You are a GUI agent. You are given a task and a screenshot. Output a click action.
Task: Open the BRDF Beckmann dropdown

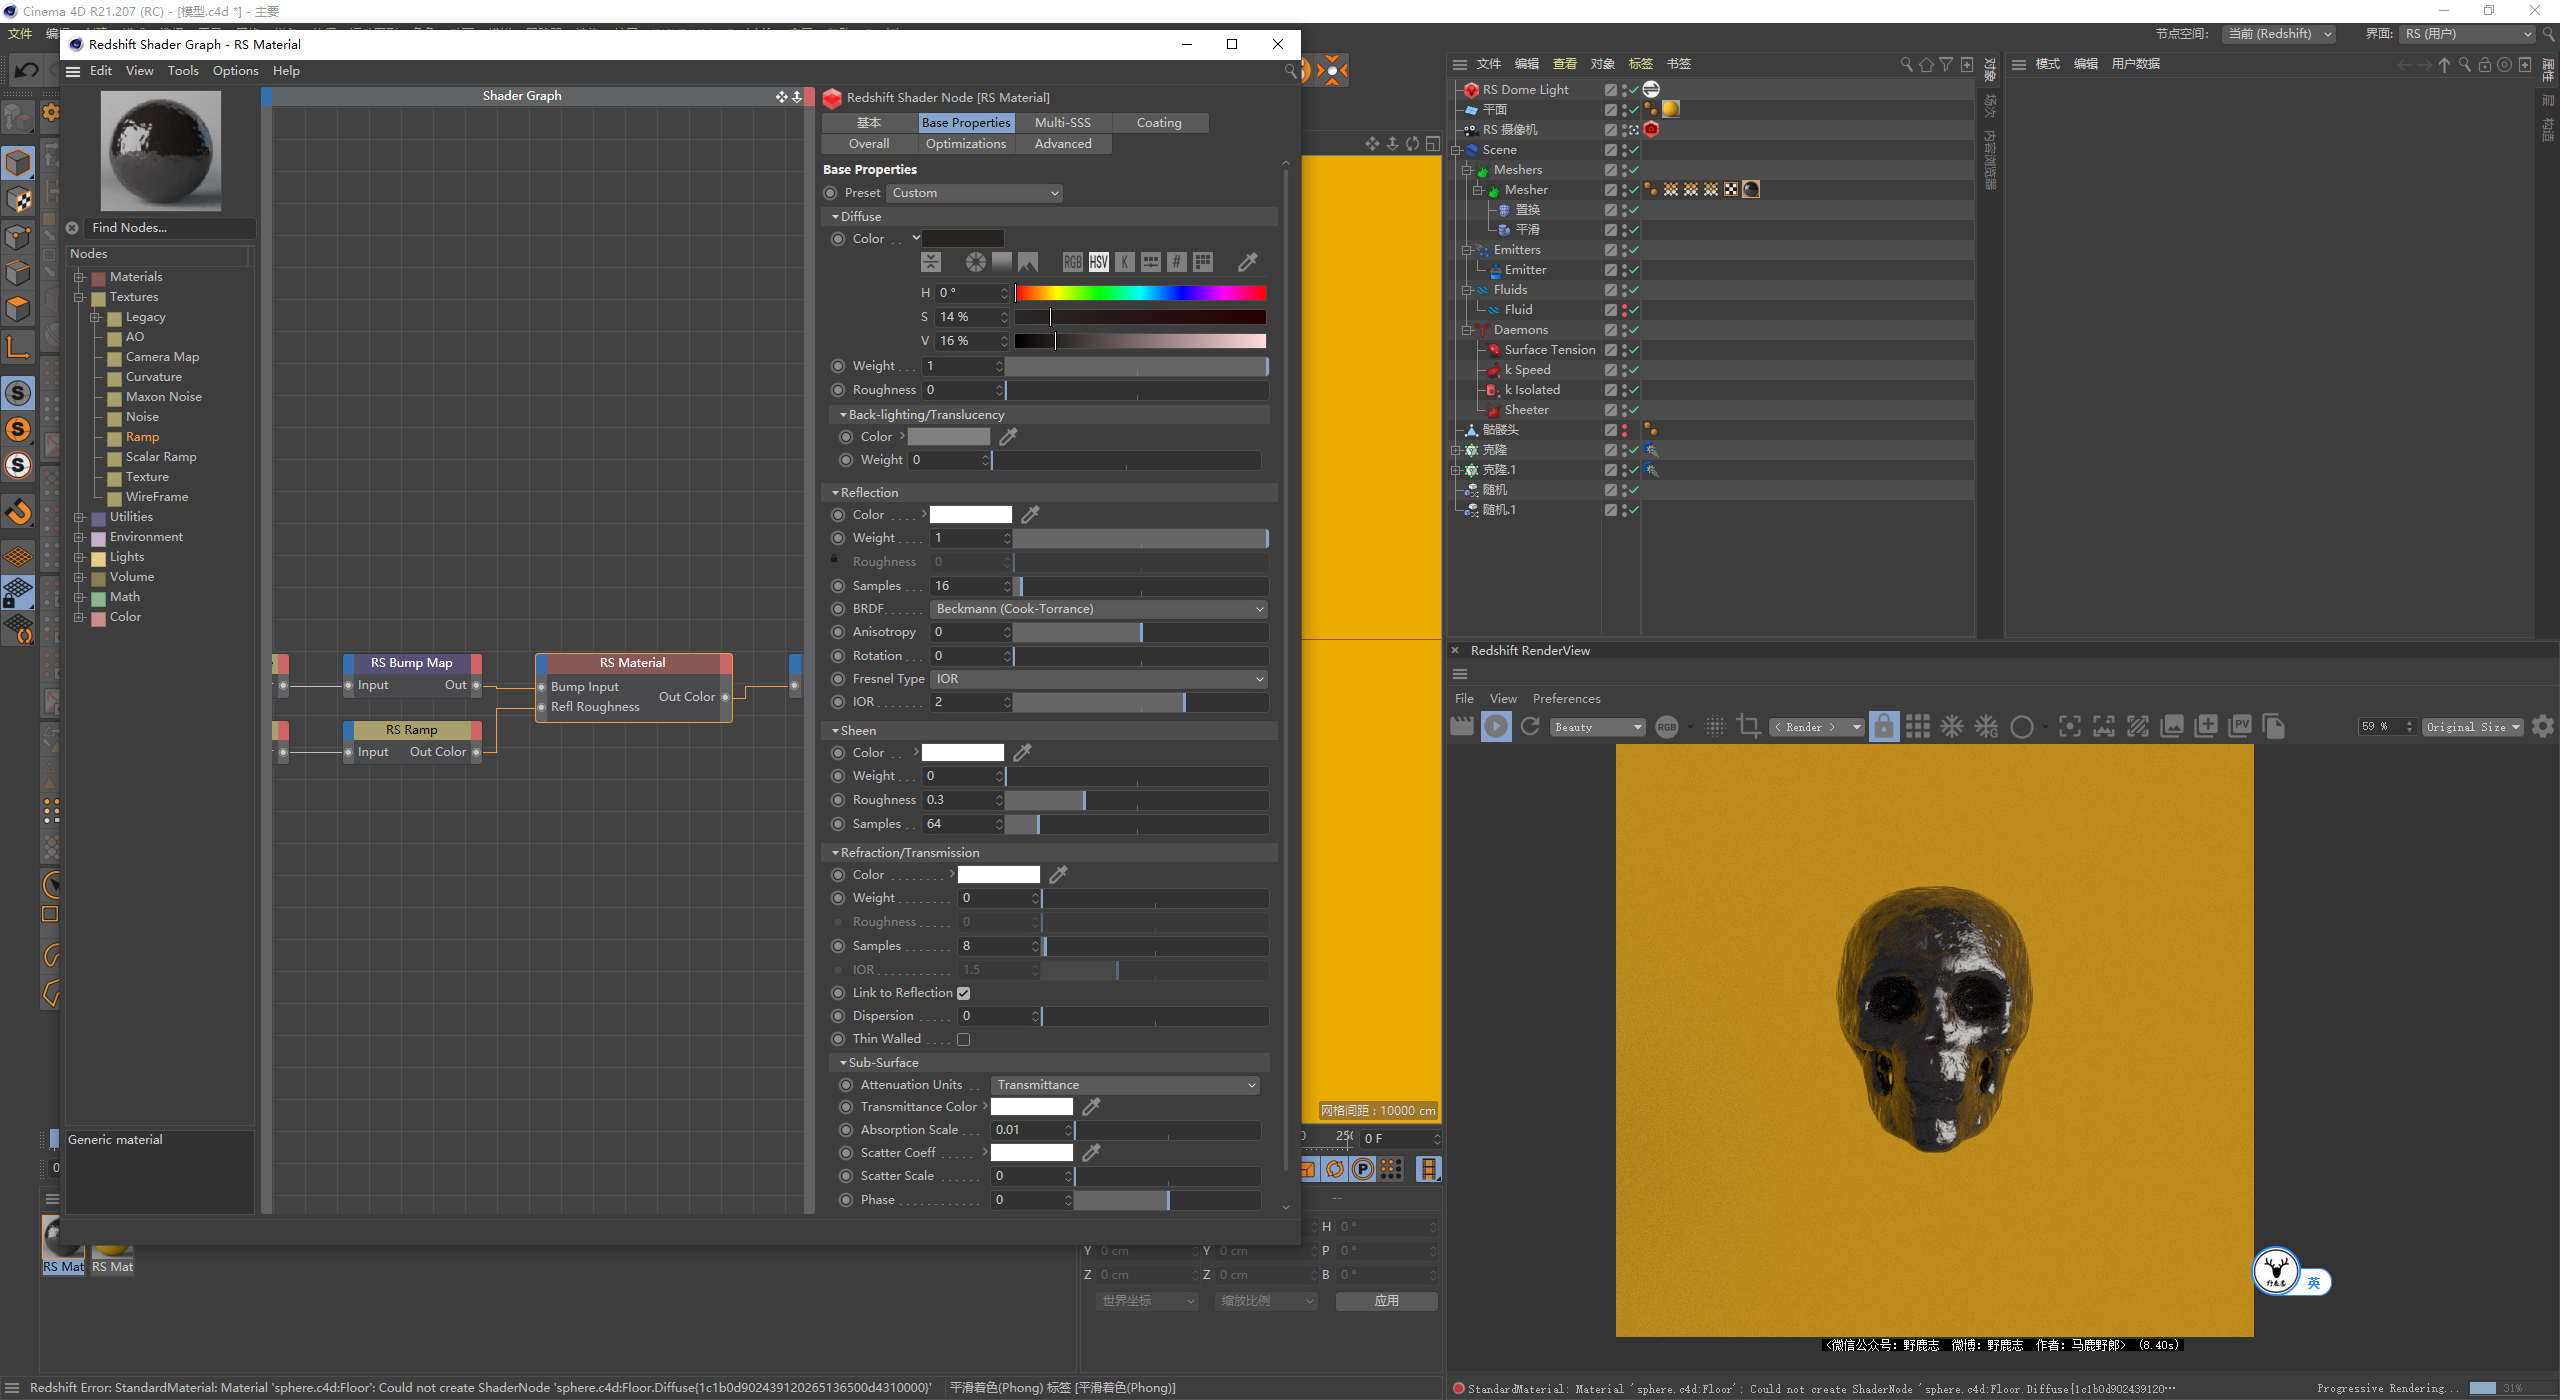tap(1099, 609)
